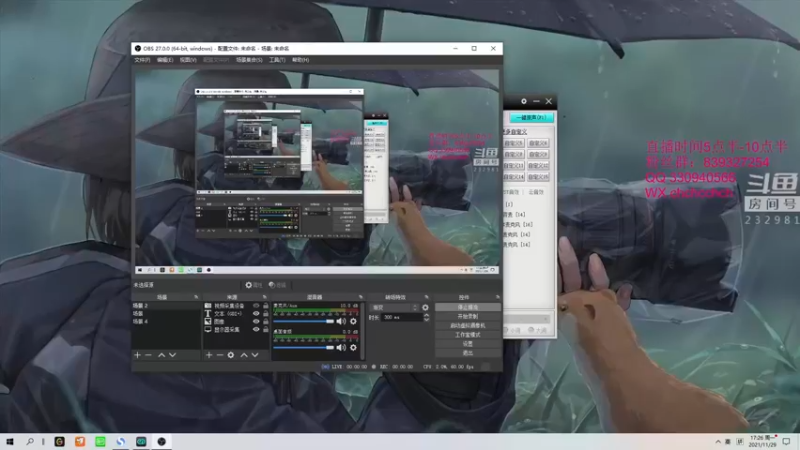Open the settings gear on the side tool window
The width and height of the screenshot is (800, 450).
(523, 102)
